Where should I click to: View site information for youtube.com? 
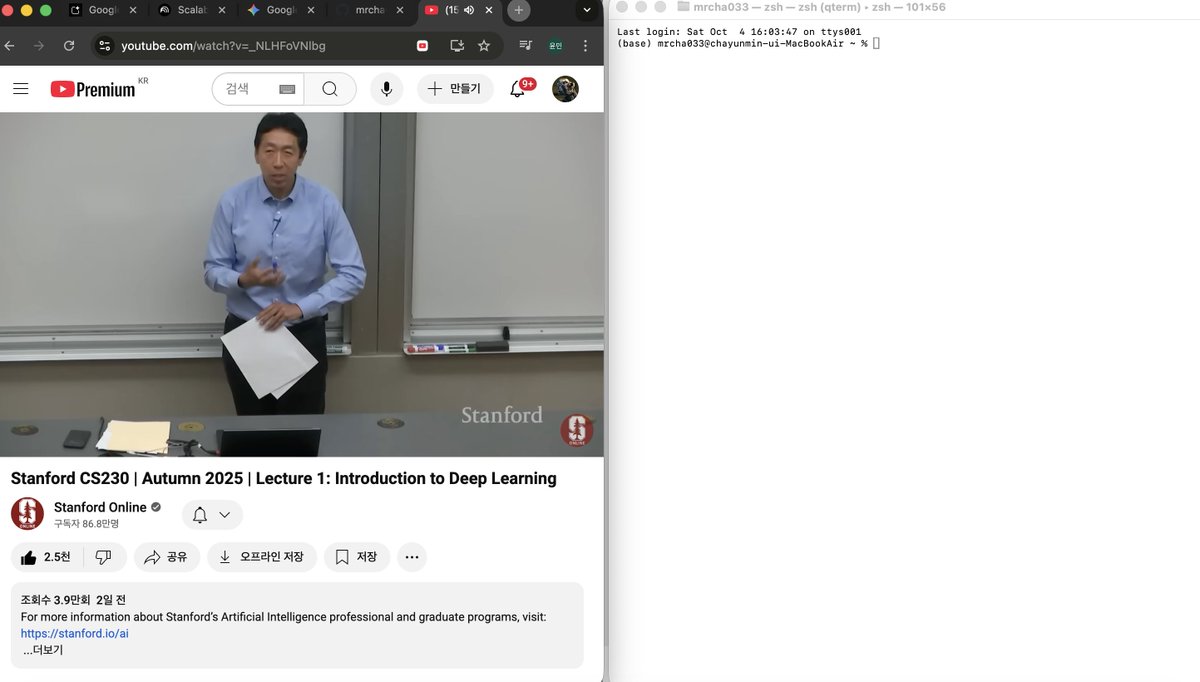(x=104, y=46)
